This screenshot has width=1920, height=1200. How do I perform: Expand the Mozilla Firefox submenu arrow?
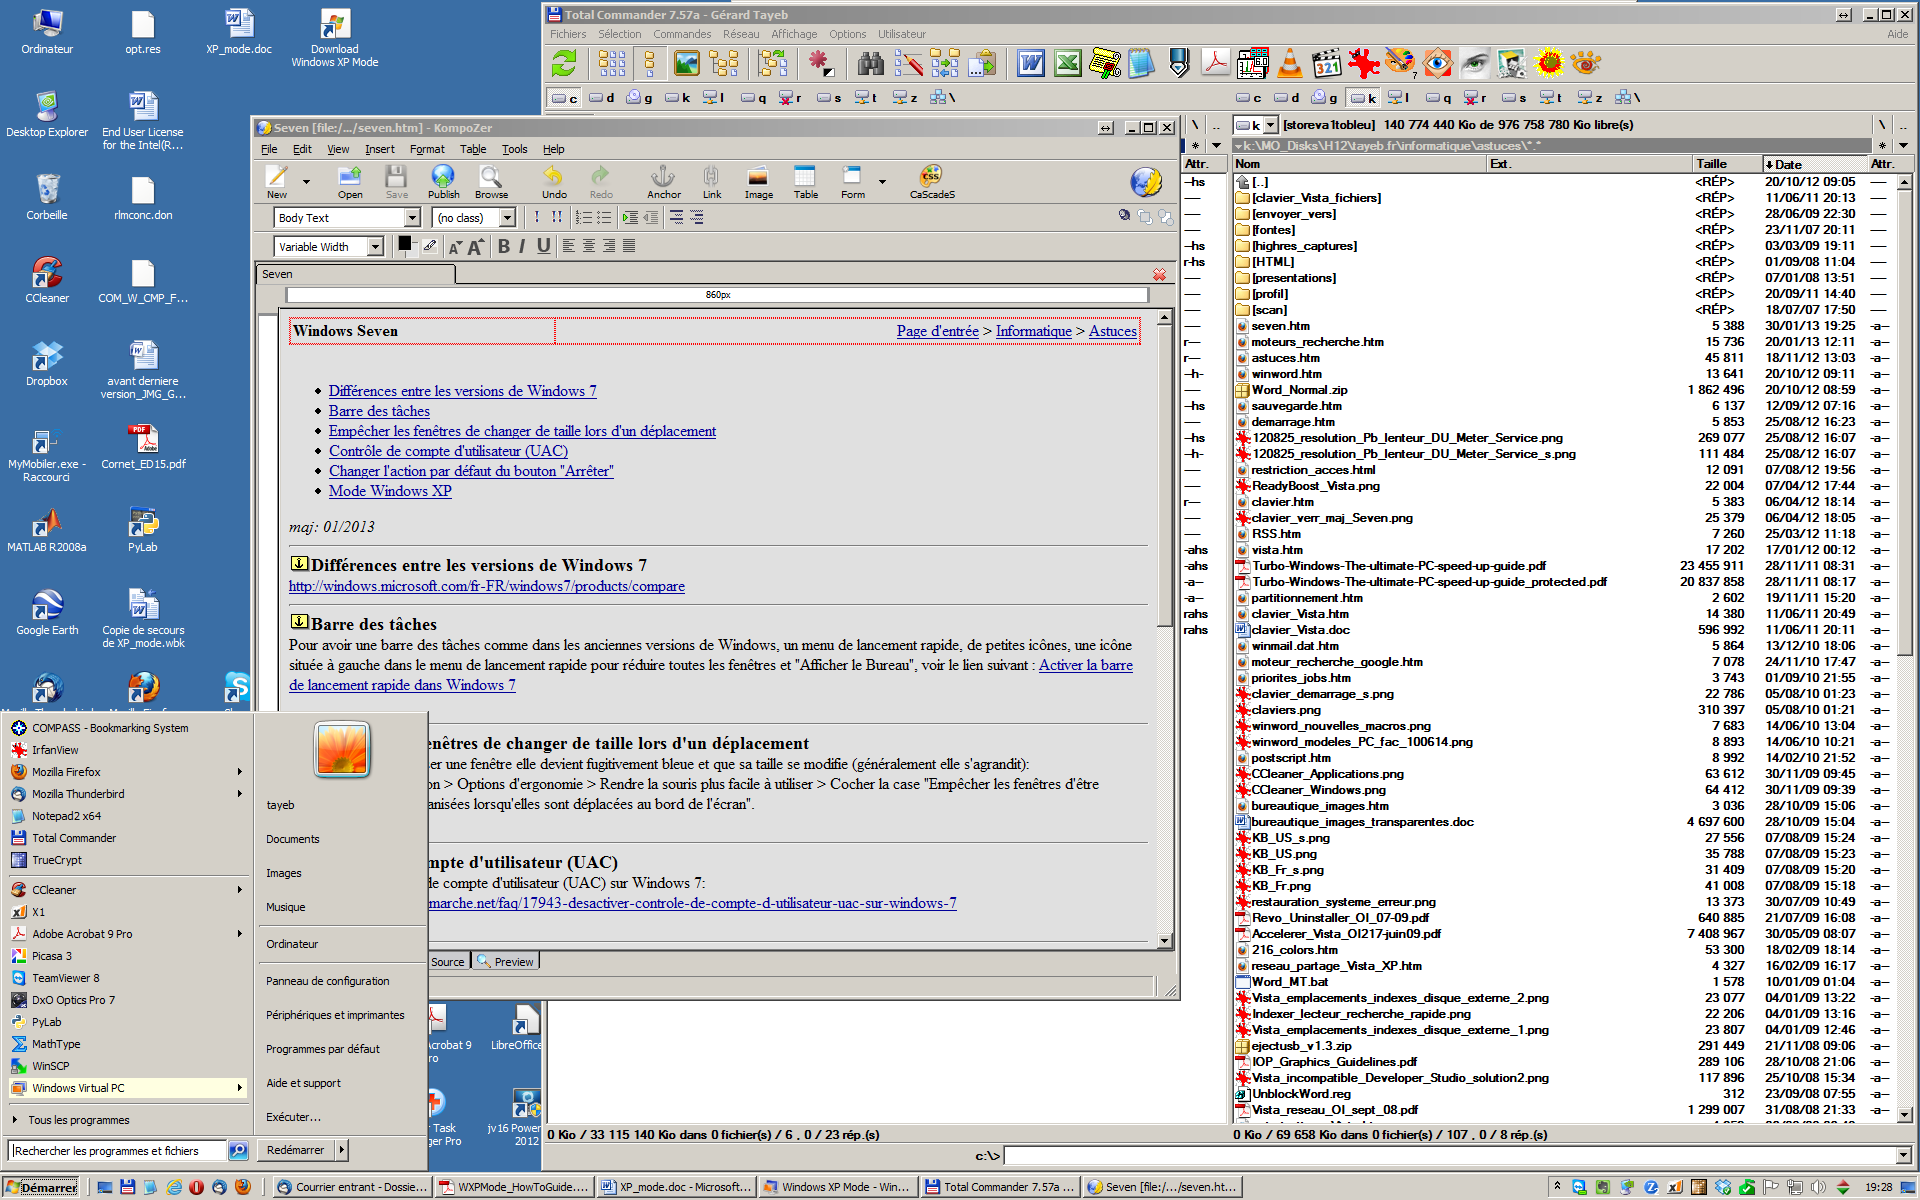(x=240, y=772)
